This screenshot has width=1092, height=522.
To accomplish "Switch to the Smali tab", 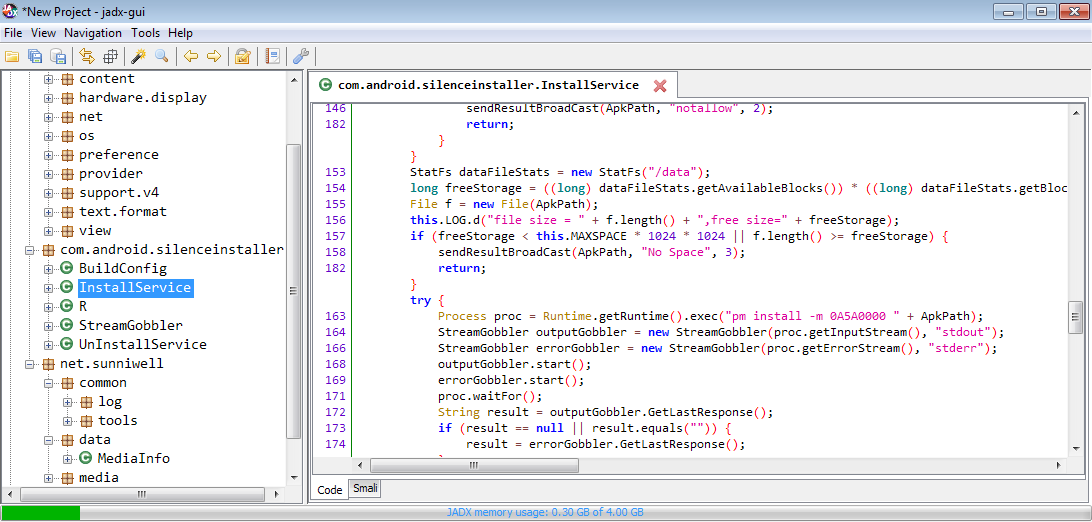I will (x=366, y=489).
